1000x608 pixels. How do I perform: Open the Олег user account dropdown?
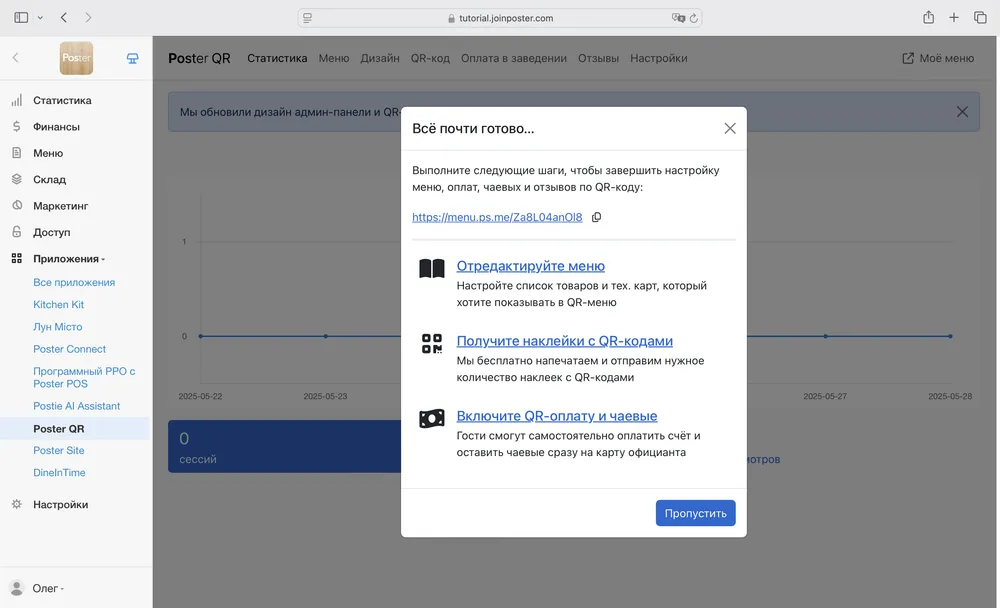[x=48, y=588]
